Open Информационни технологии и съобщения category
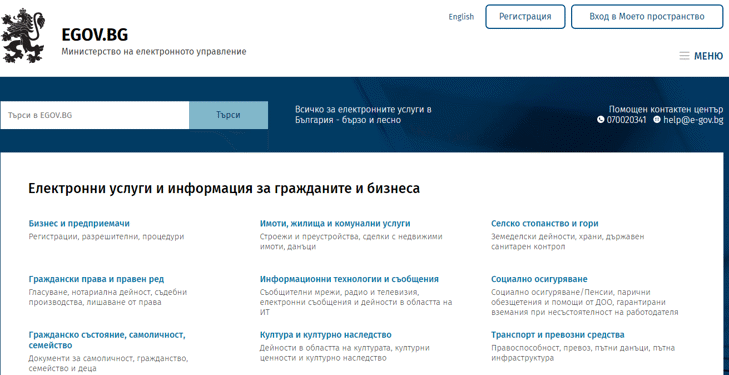This screenshot has height=375, width=729. (349, 279)
